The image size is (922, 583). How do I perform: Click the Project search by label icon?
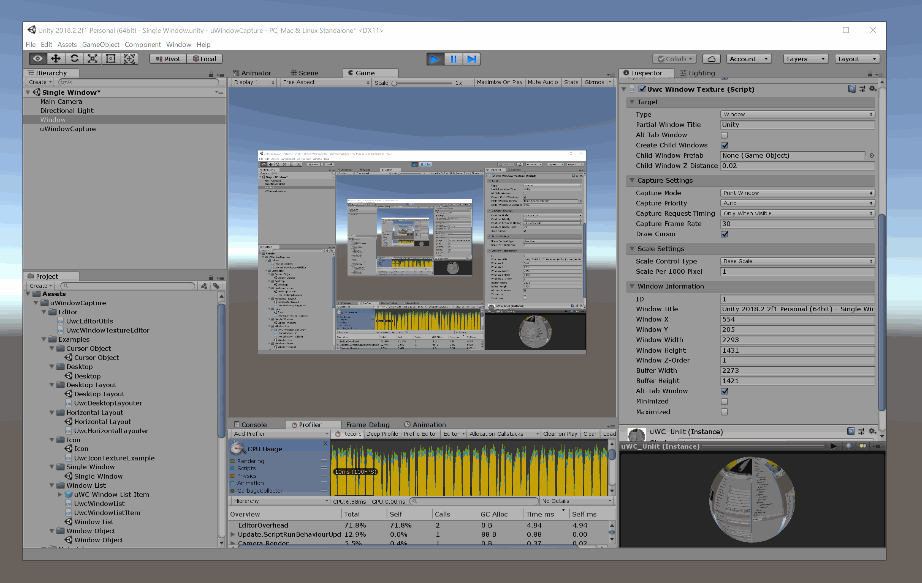pos(216,286)
